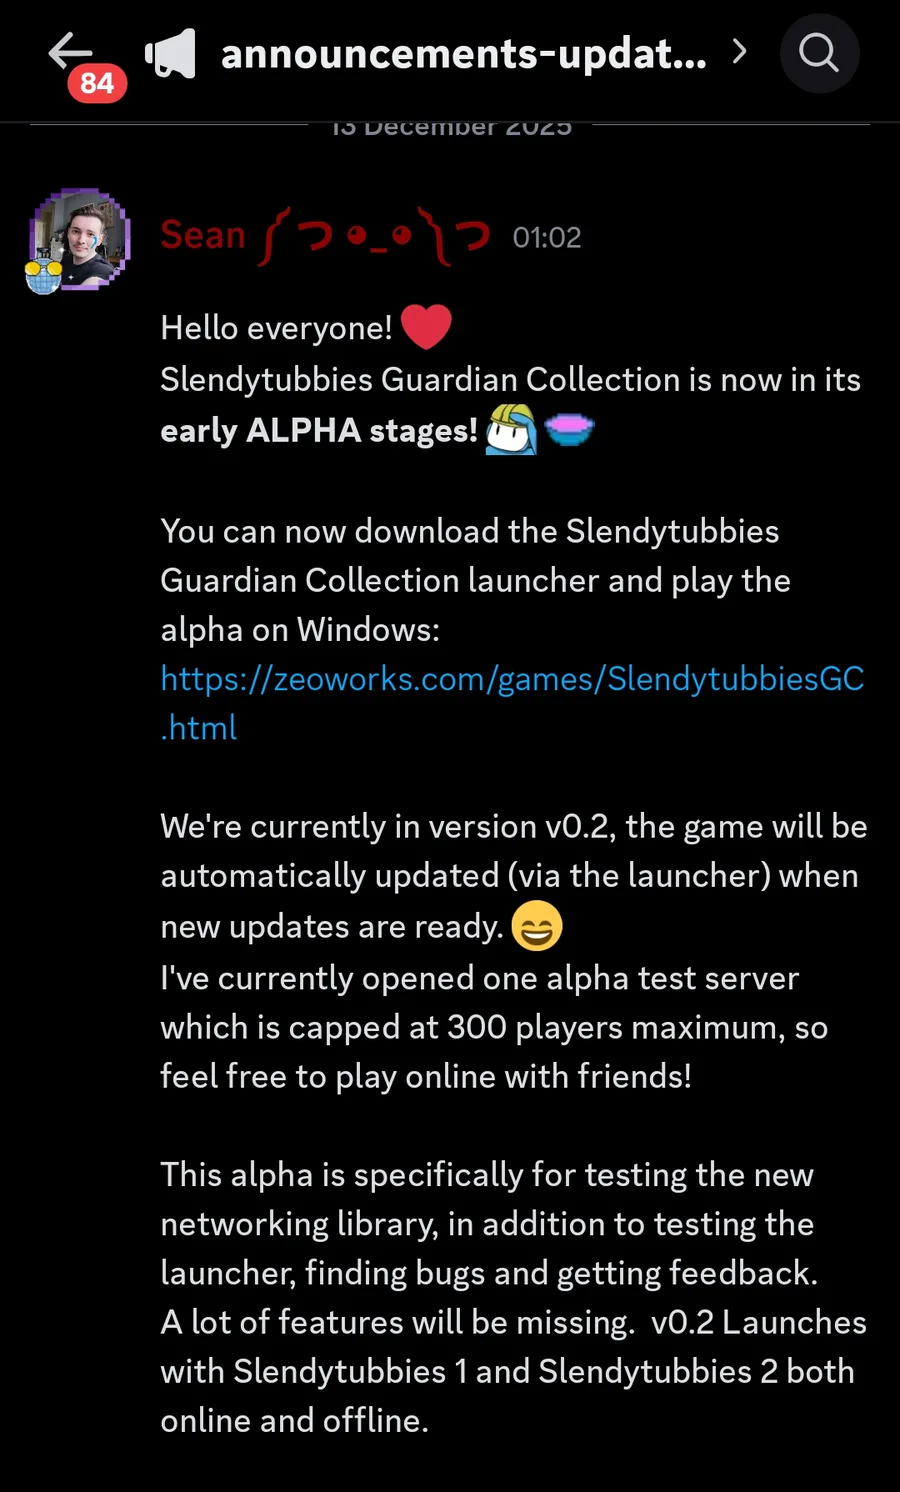Open search with the magnifying glass icon

pos(819,53)
